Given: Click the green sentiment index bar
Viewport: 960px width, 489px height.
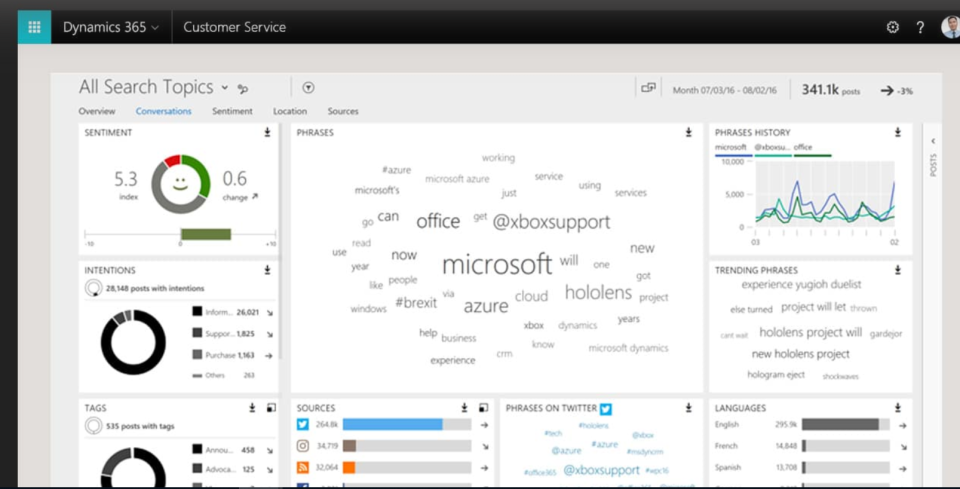Looking at the screenshot, I should (x=206, y=234).
